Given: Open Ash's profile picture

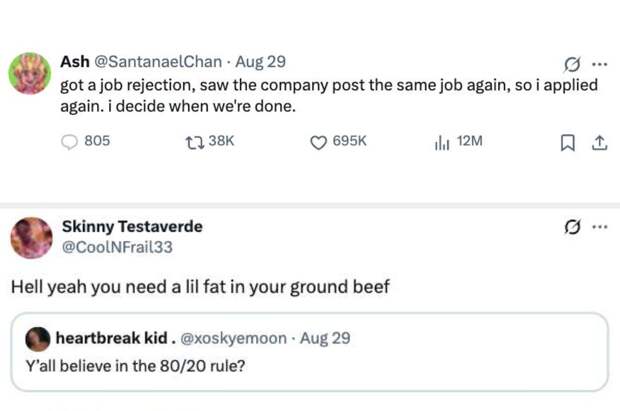Looking at the screenshot, I should click(x=30, y=73).
